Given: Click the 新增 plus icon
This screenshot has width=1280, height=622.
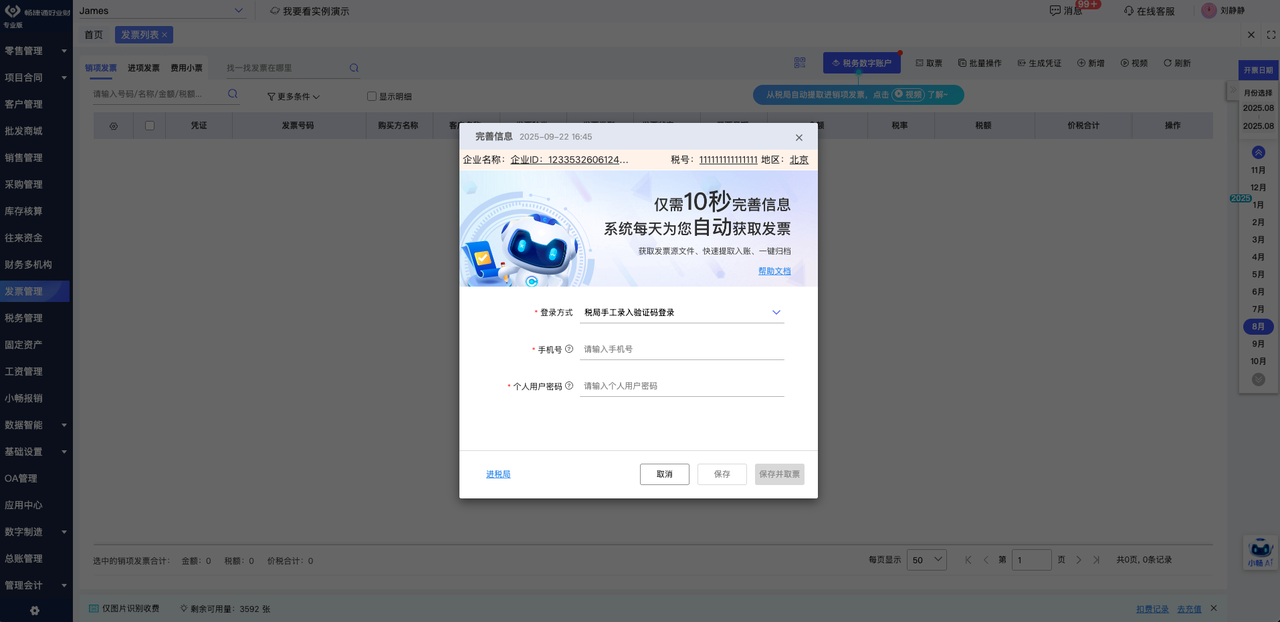Looking at the screenshot, I should (1081, 62).
